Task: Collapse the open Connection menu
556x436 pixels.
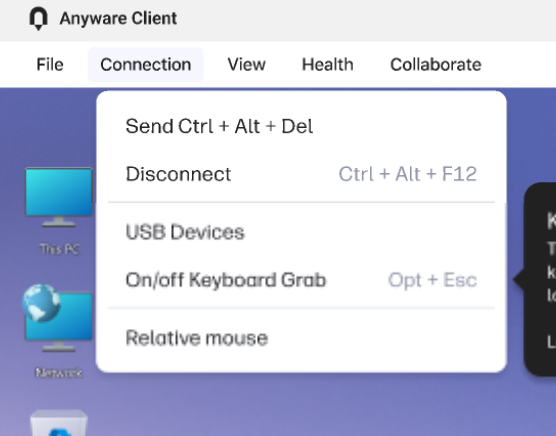Action: click(x=146, y=65)
